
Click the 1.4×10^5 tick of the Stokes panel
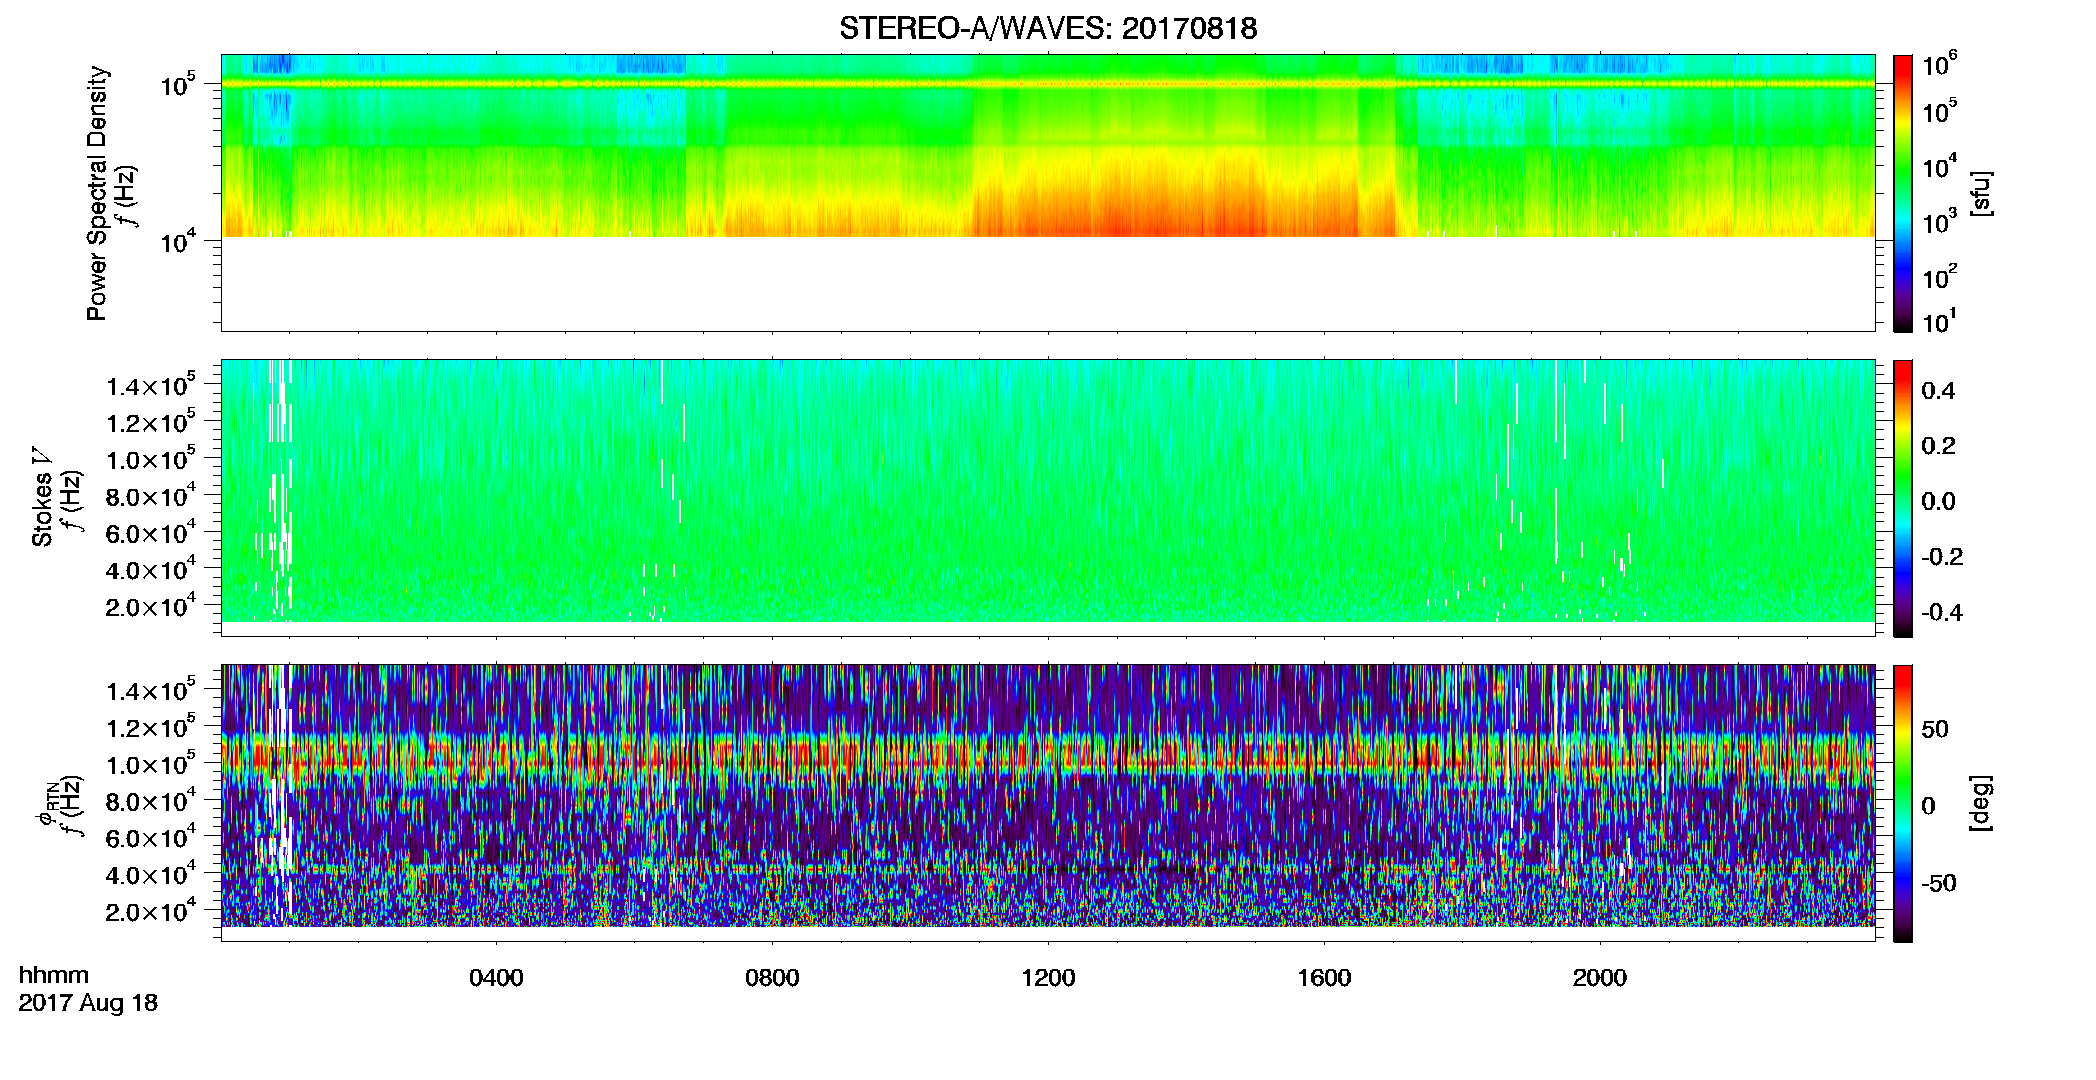click(151, 385)
